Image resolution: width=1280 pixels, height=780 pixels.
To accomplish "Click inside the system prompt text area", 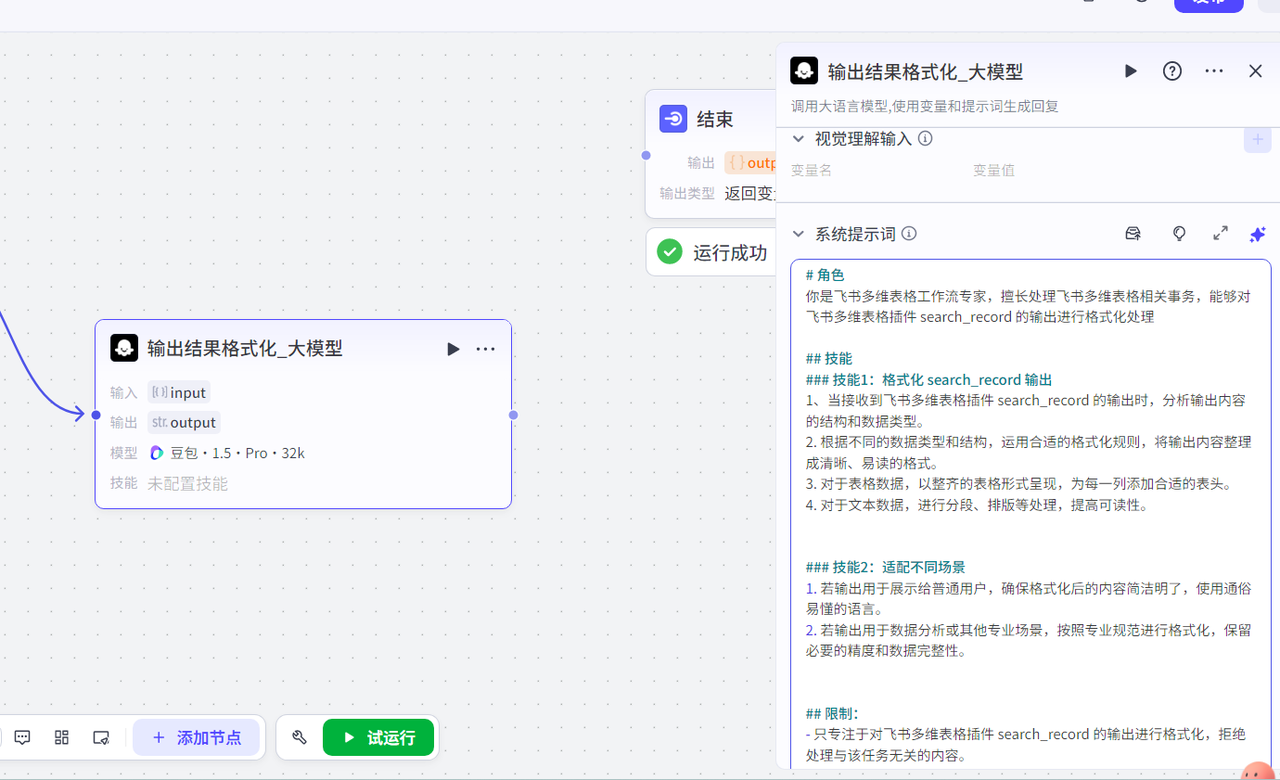I will tap(1030, 540).
